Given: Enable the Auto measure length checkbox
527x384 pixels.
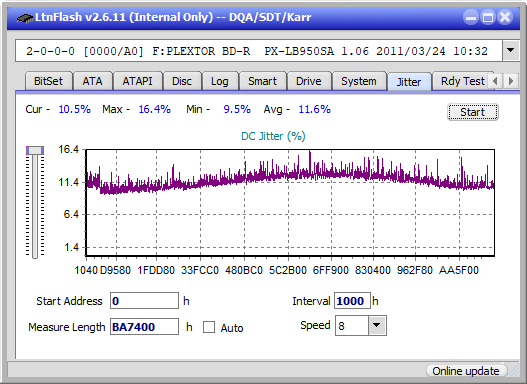Looking at the screenshot, I should [x=209, y=327].
